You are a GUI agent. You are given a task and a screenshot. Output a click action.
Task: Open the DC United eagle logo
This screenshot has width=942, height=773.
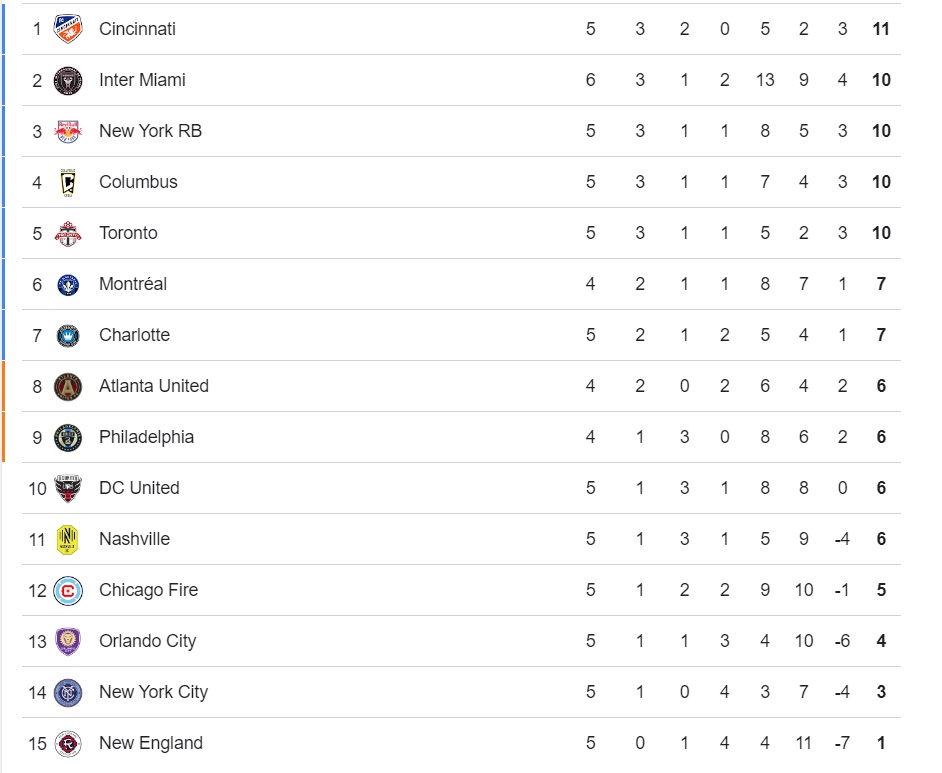click(68, 488)
